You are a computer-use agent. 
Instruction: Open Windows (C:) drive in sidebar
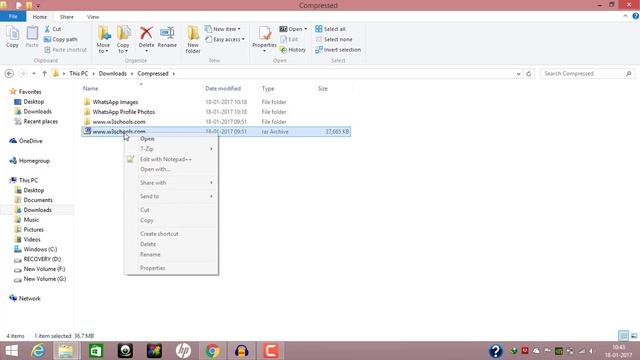36,249
